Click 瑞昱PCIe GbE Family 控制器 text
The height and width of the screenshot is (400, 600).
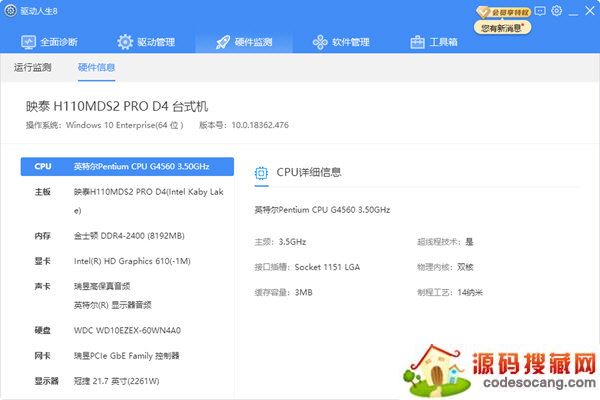pyautogui.click(x=127, y=356)
